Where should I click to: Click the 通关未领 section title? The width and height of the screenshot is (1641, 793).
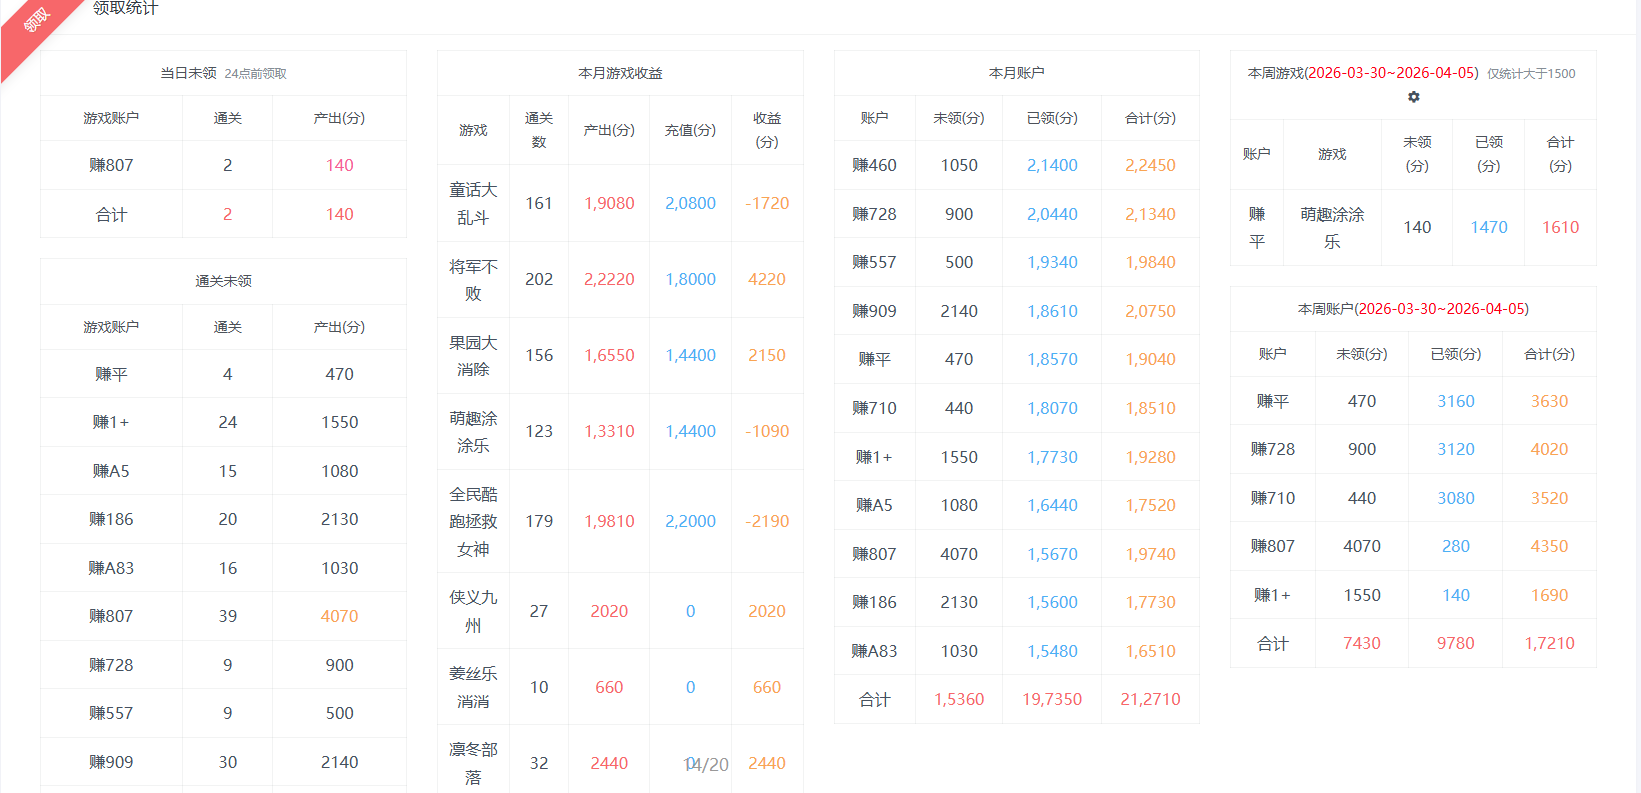point(223,281)
